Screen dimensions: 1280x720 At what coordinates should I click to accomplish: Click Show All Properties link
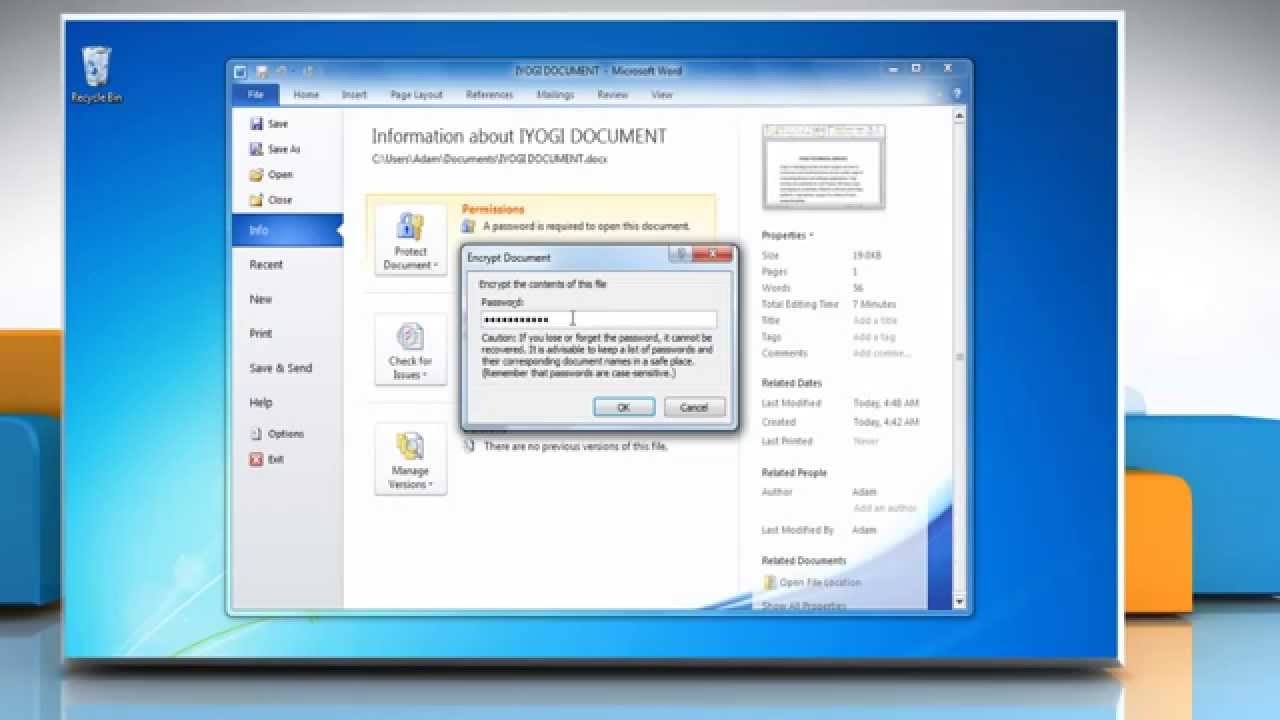pyautogui.click(x=804, y=605)
